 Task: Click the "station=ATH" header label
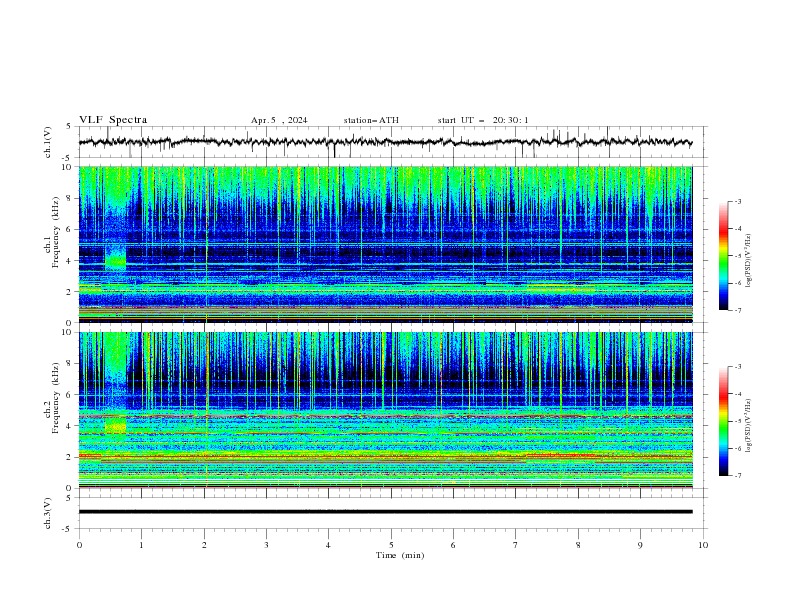371,120
